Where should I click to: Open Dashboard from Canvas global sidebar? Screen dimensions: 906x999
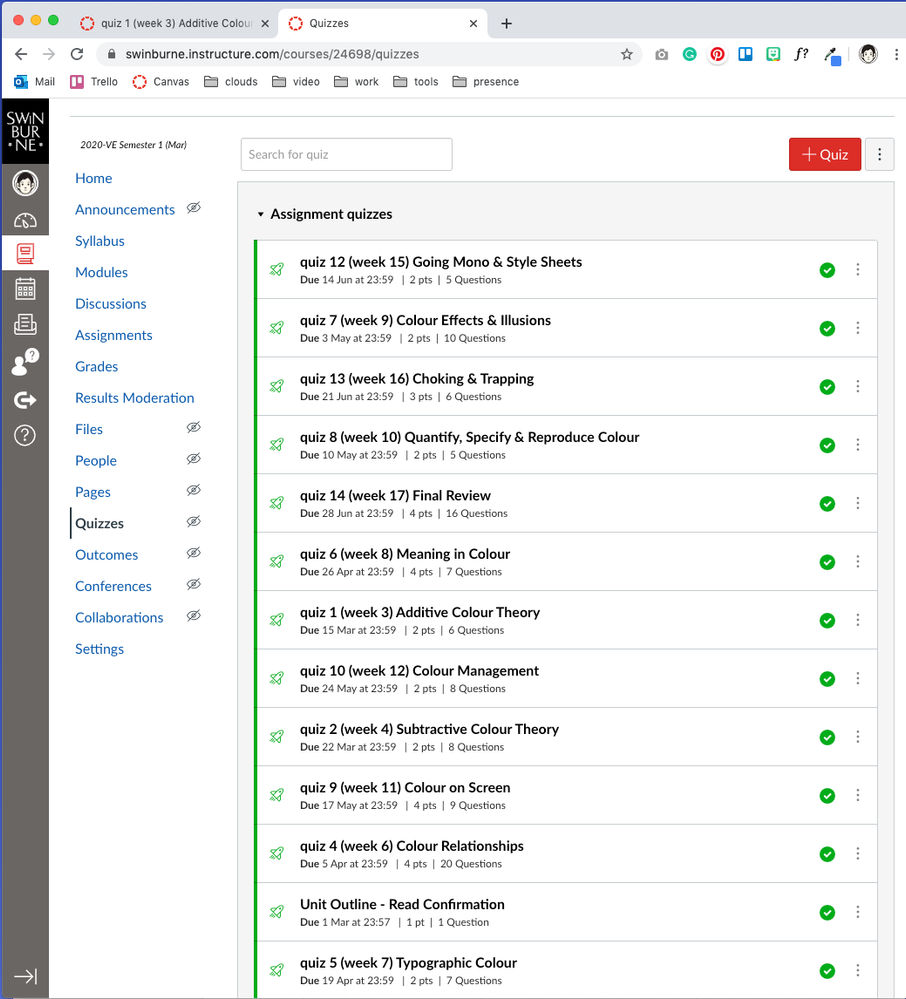click(25, 221)
